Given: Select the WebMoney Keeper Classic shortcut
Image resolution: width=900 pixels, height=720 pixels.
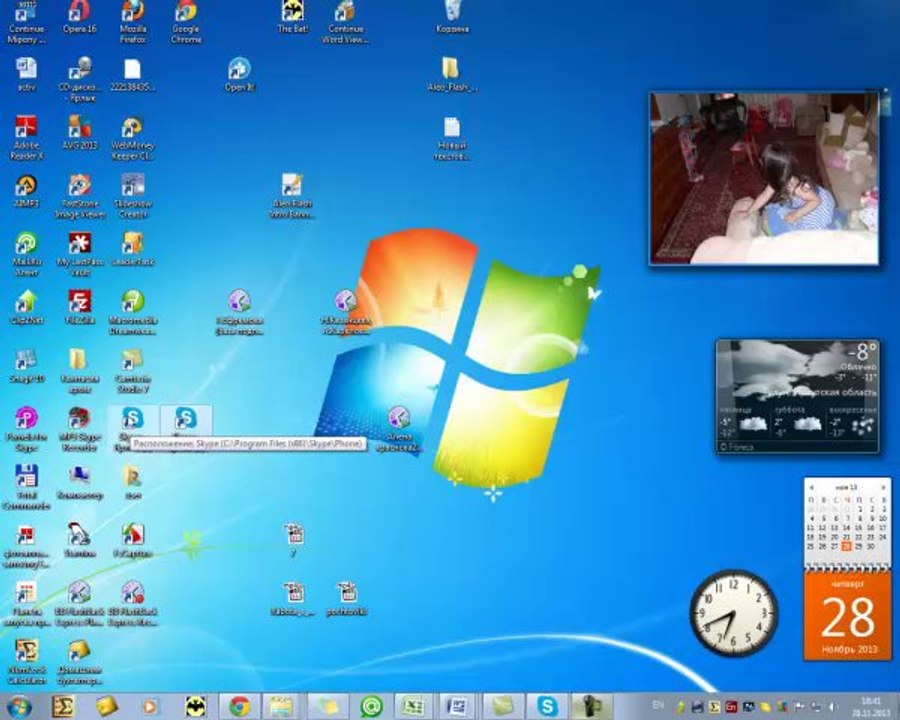Looking at the screenshot, I should pos(133,138).
